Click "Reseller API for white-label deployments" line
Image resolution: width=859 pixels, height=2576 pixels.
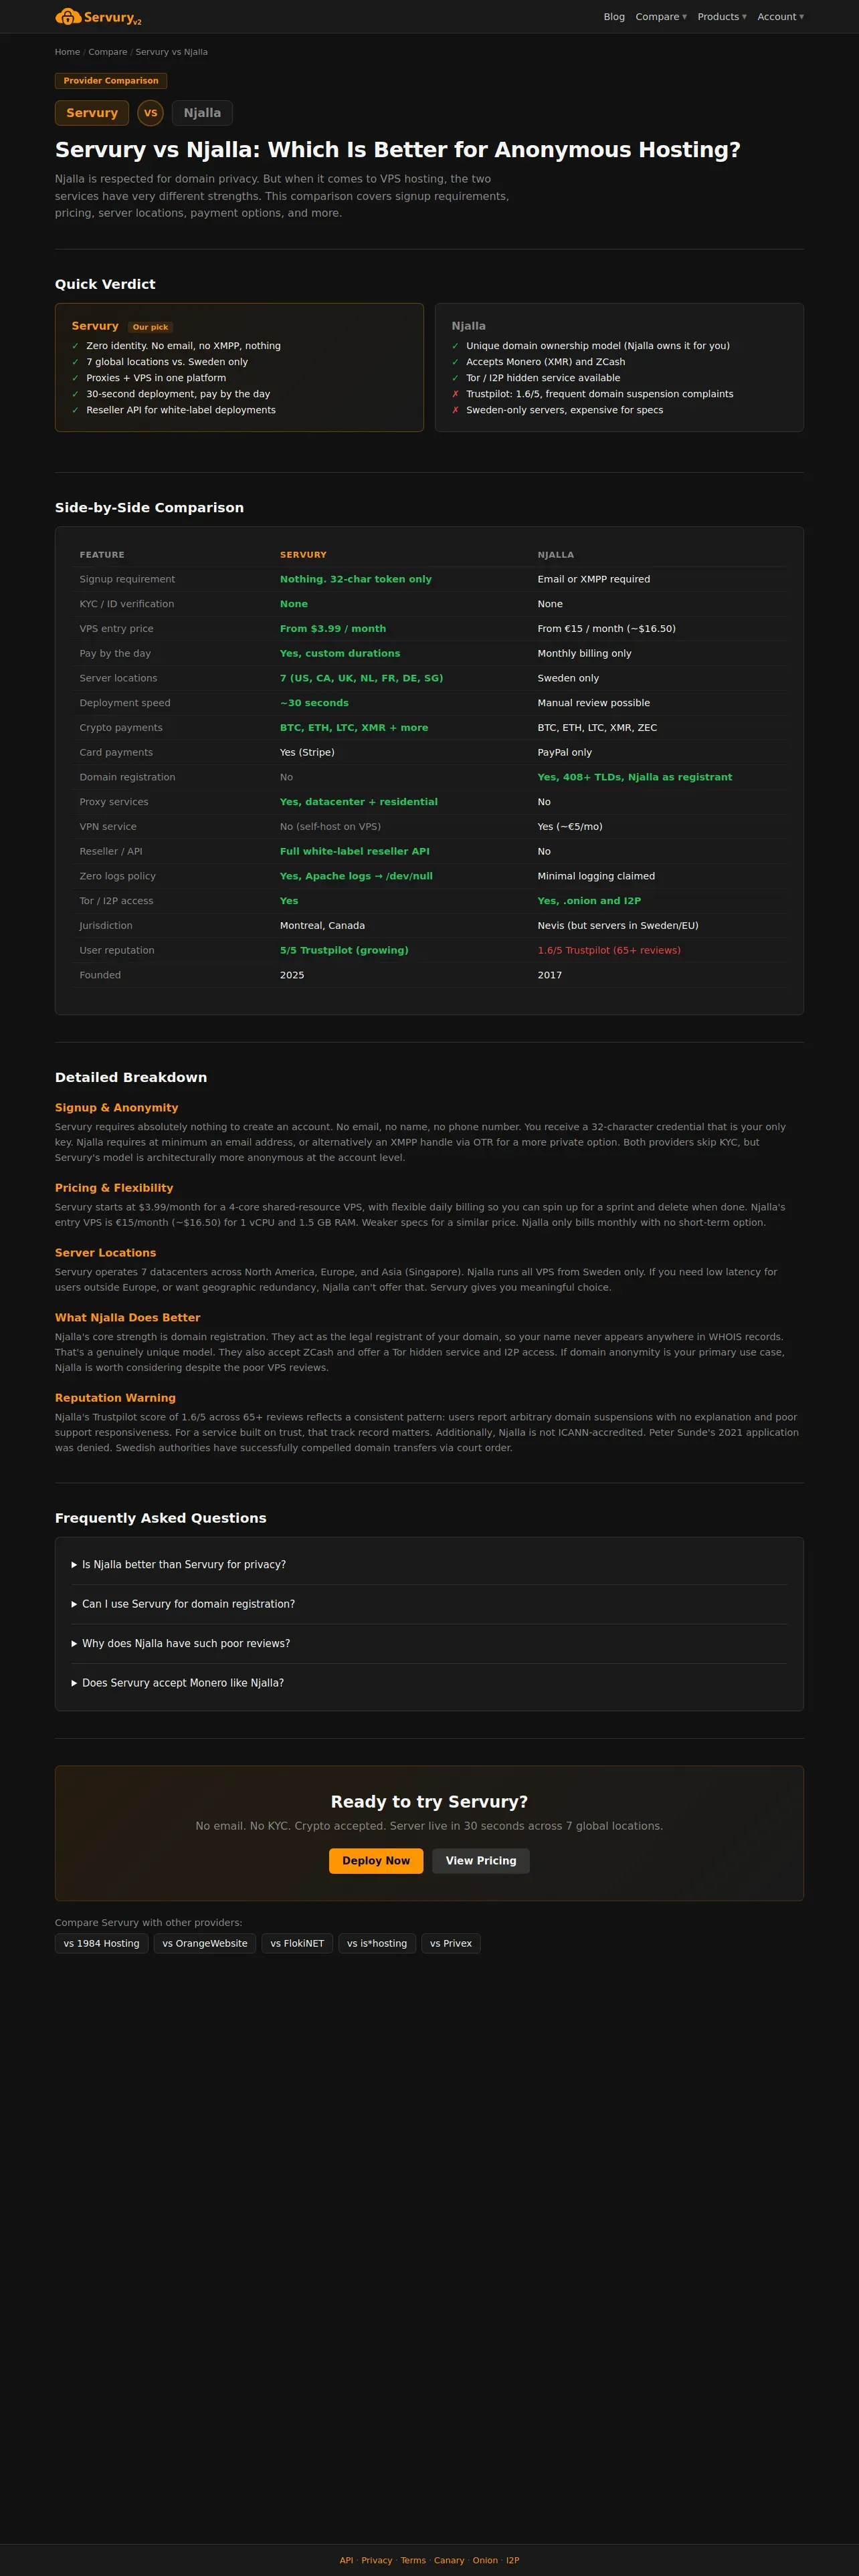point(181,410)
